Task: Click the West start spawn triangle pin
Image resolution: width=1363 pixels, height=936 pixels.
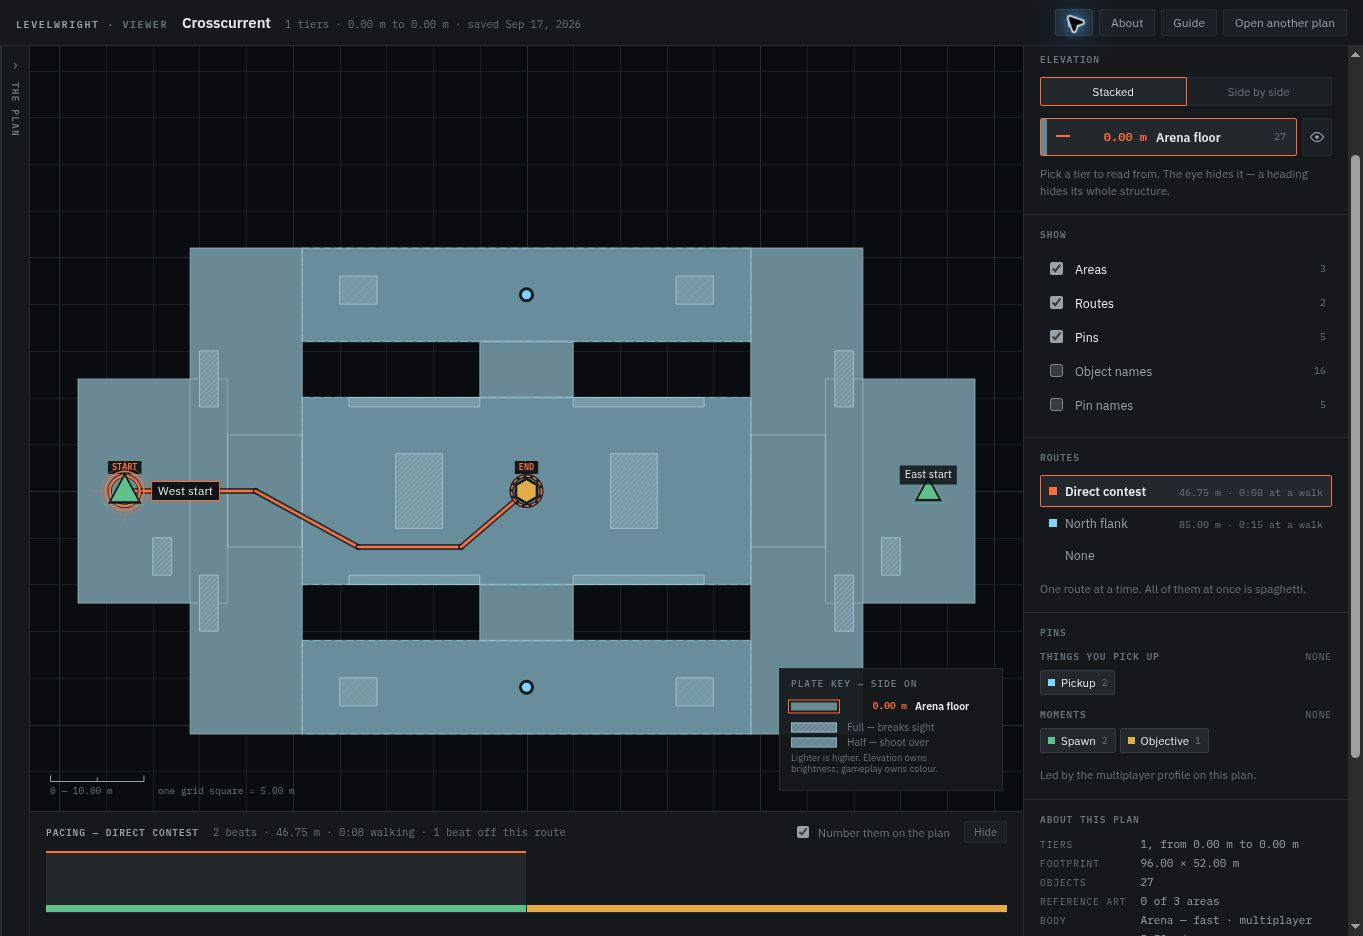Action: coord(124,491)
